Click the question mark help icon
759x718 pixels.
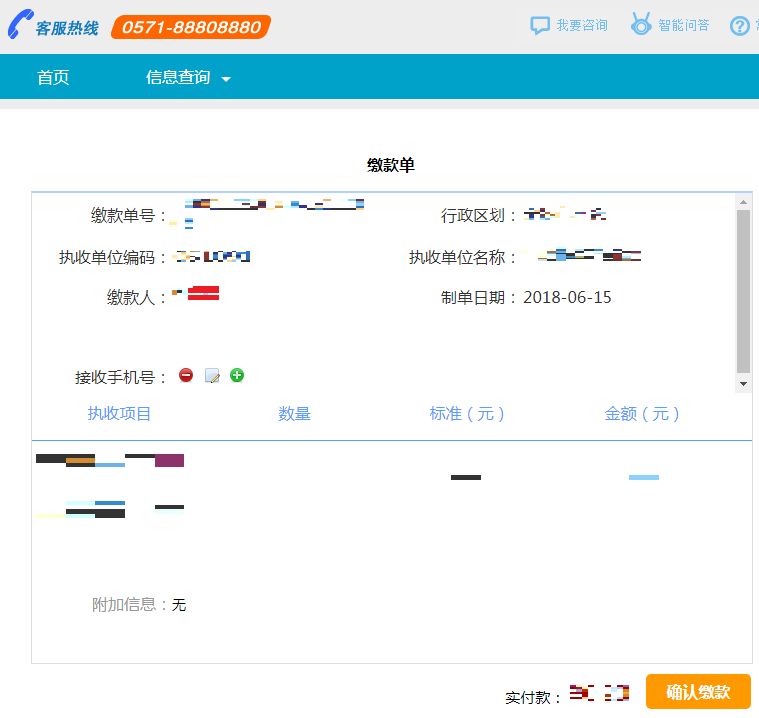pyautogui.click(x=740, y=26)
